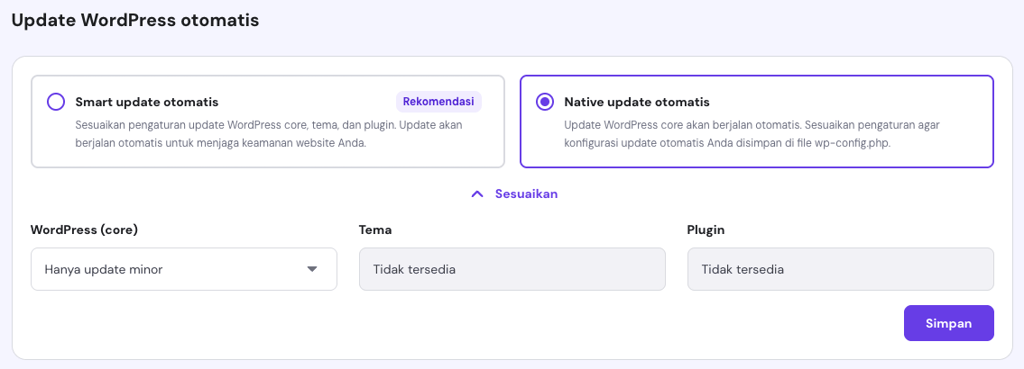
Task: Click the WordPress (core) label
Action: coord(84,230)
